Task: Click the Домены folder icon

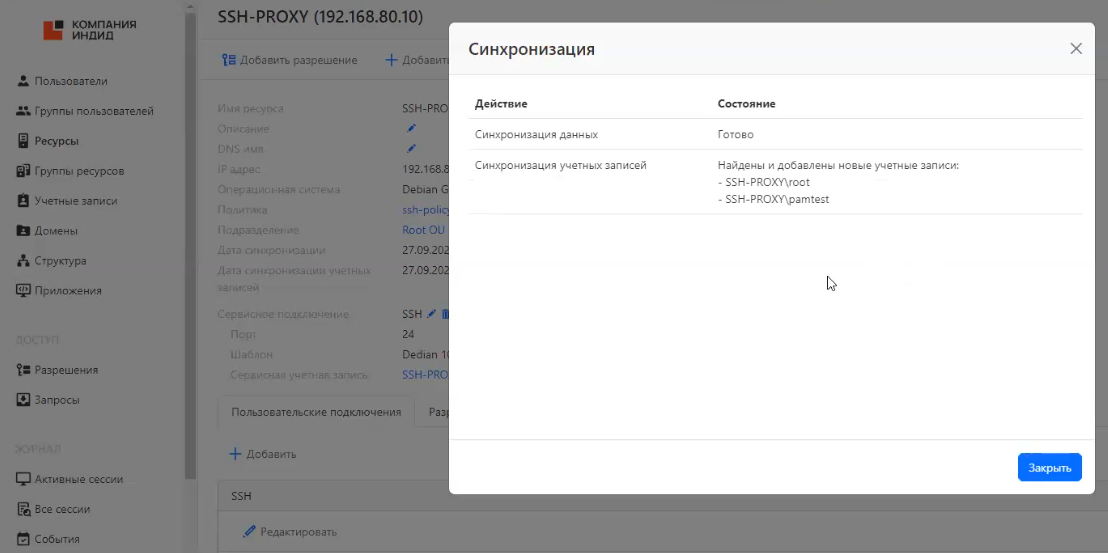Action: click(x=24, y=231)
